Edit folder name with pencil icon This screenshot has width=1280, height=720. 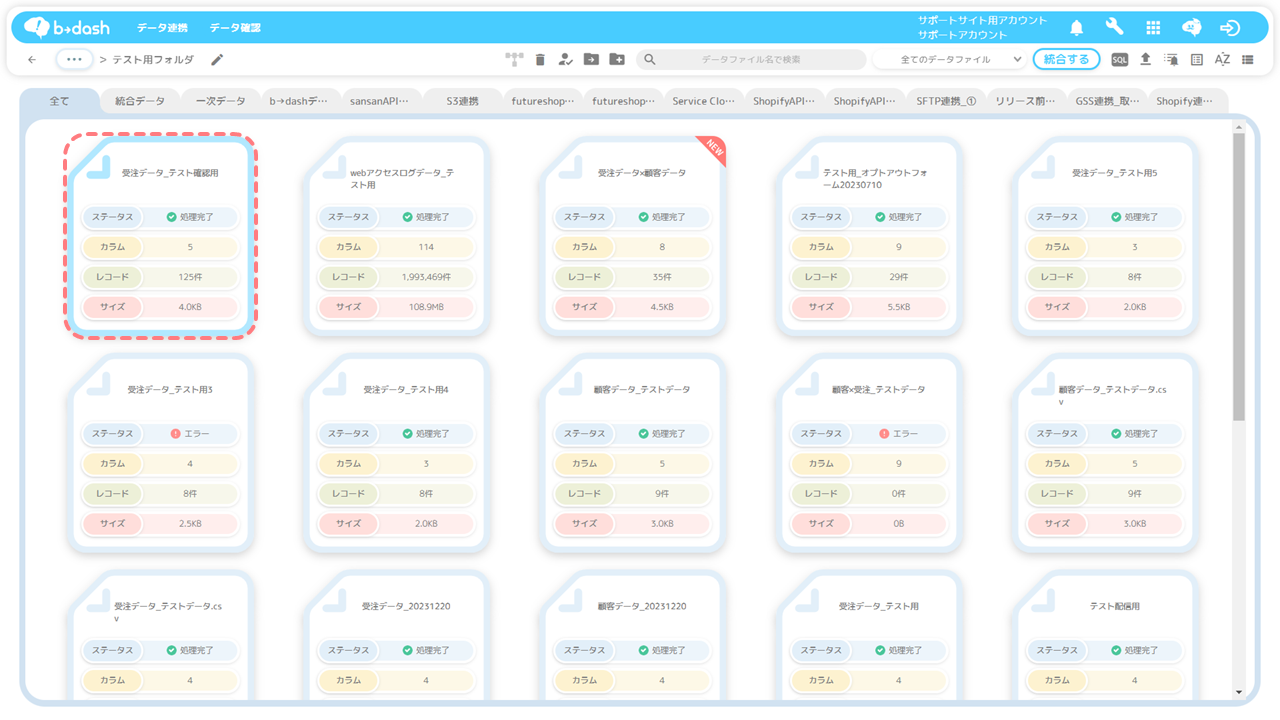click(x=217, y=60)
